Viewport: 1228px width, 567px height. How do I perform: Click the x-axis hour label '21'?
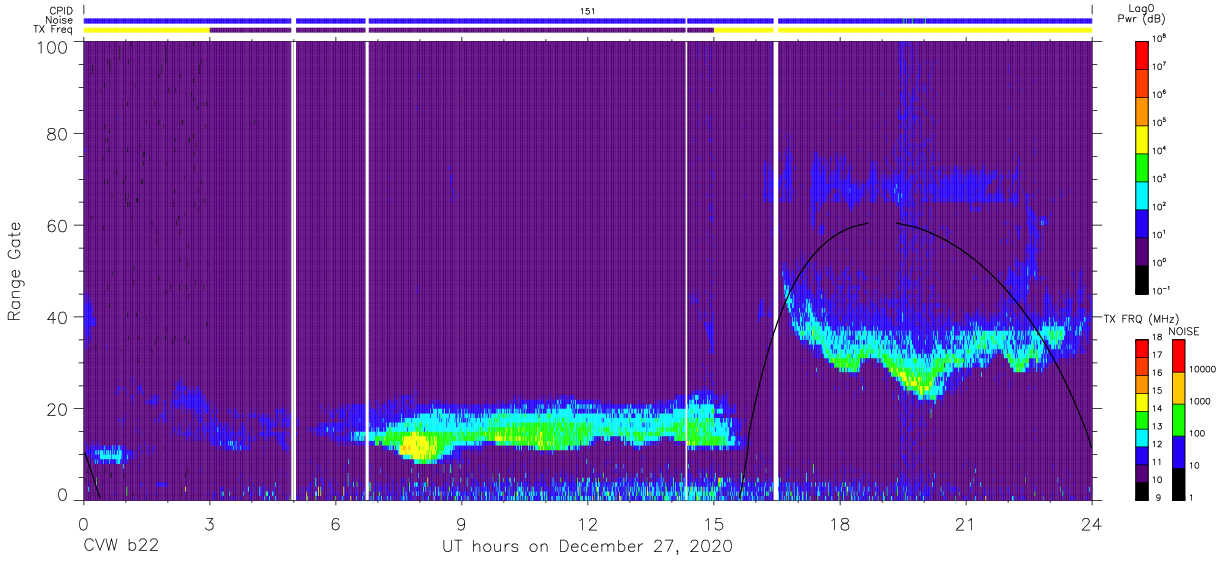(x=966, y=523)
